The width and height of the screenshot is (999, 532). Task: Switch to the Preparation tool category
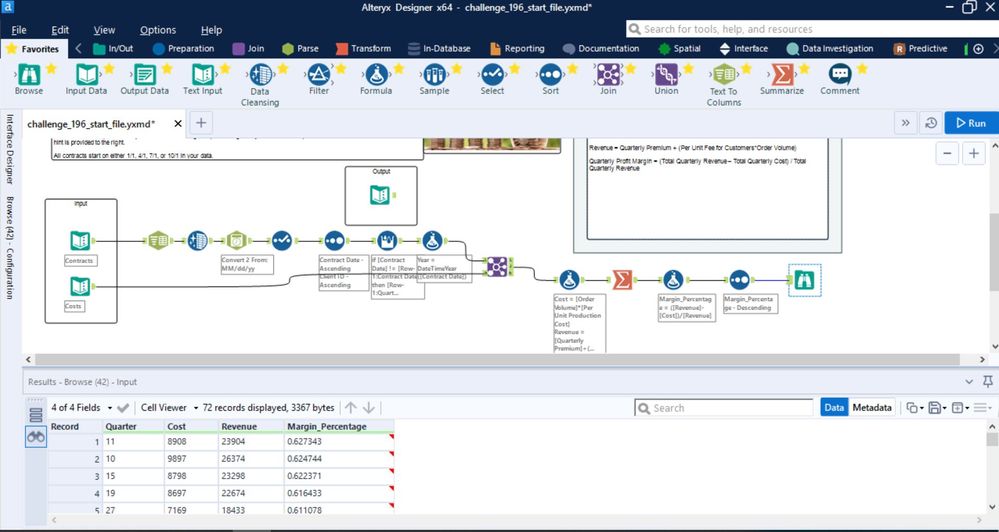pos(183,48)
